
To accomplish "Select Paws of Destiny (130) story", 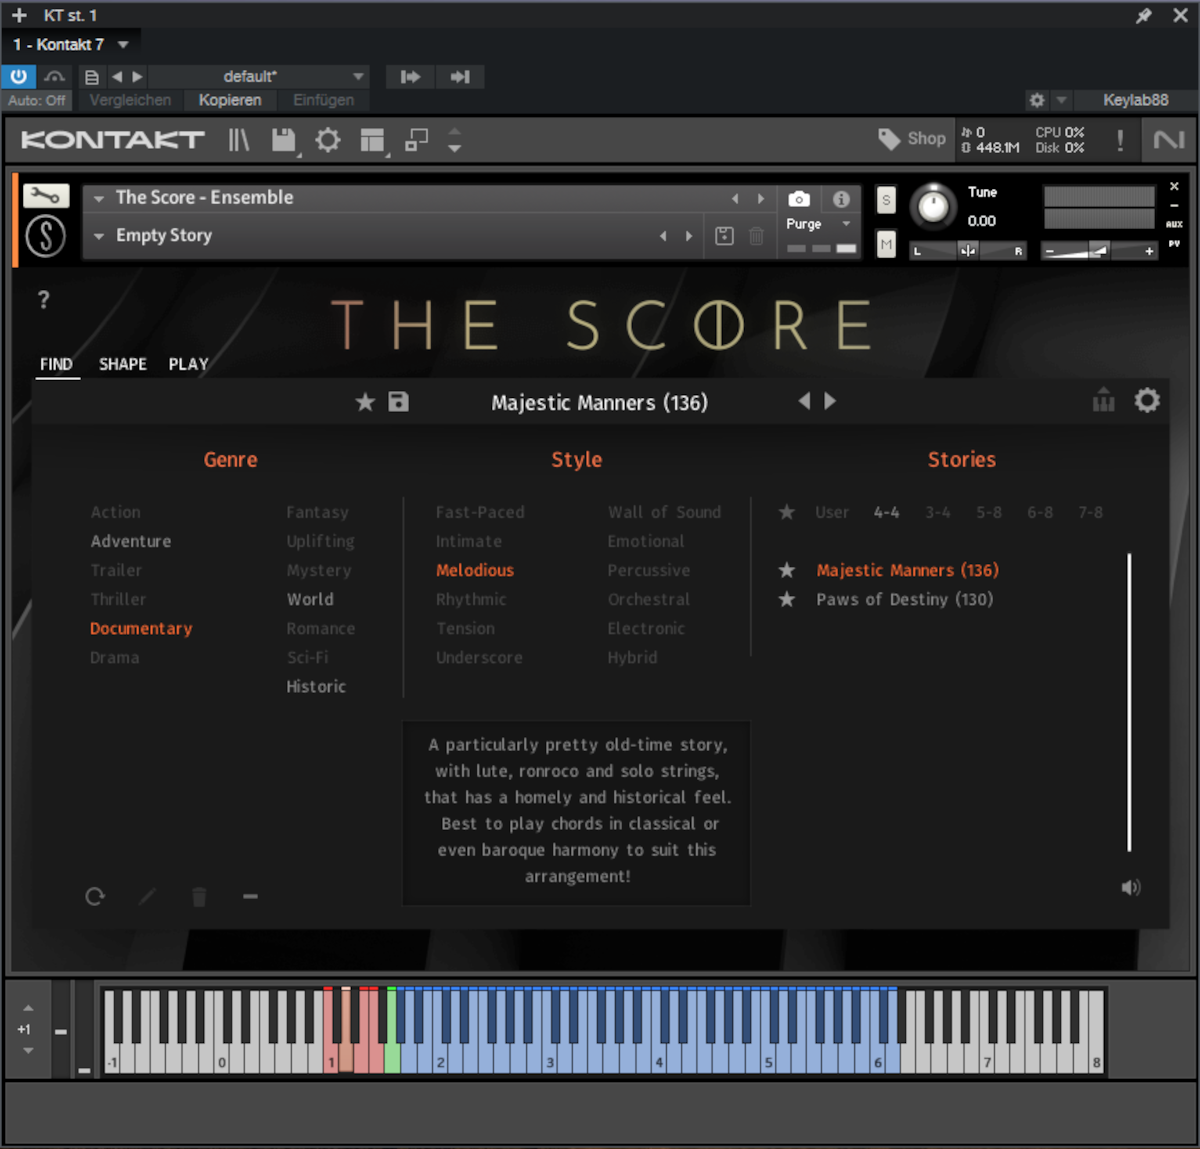I will pyautogui.click(x=904, y=599).
